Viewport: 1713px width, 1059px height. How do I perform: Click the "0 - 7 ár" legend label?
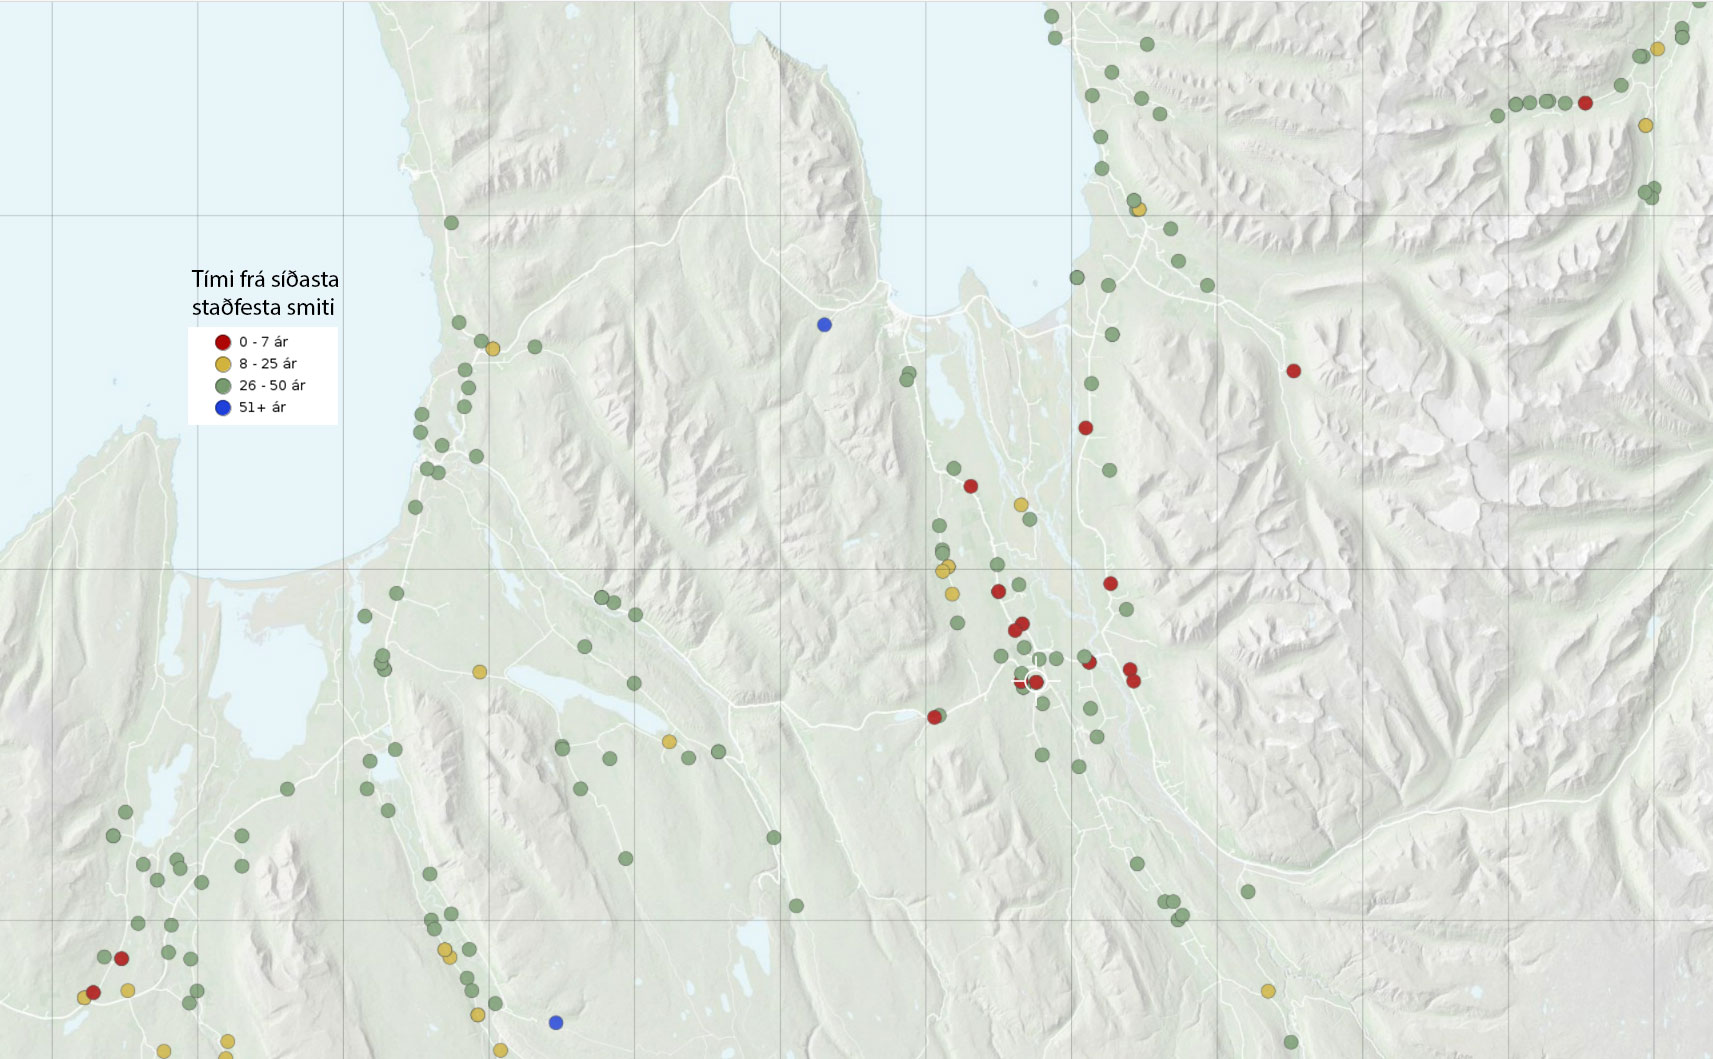pos(263,342)
